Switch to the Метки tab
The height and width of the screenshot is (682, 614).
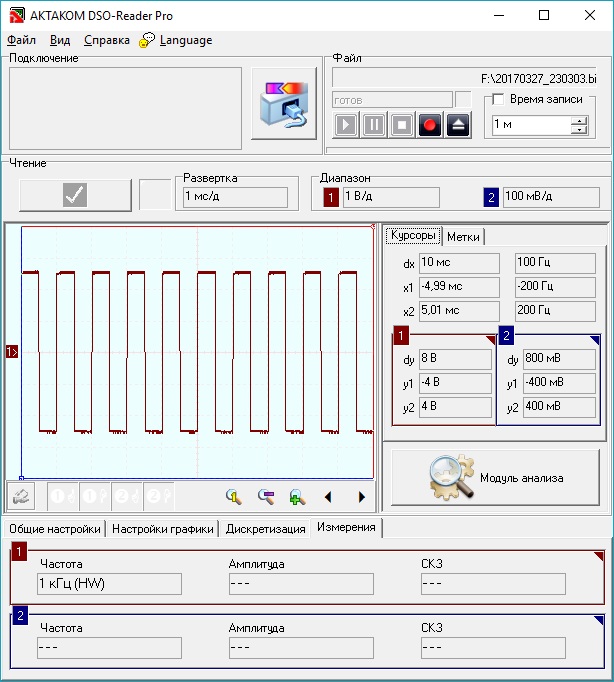463,237
